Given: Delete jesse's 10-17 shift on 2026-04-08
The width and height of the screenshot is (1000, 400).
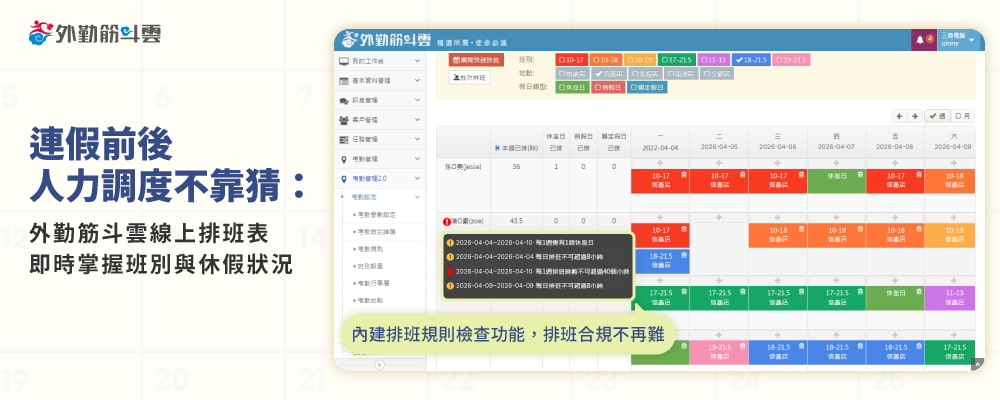Looking at the screenshot, I should click(918, 174).
